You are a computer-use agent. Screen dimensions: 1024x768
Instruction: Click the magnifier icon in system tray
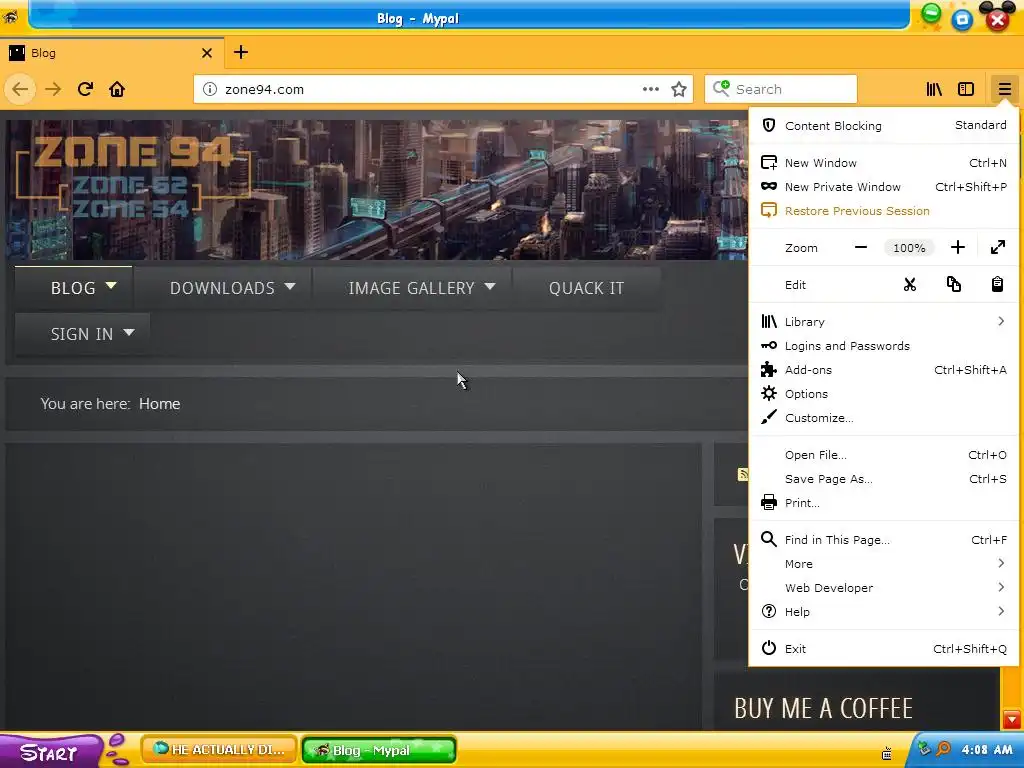point(943,748)
